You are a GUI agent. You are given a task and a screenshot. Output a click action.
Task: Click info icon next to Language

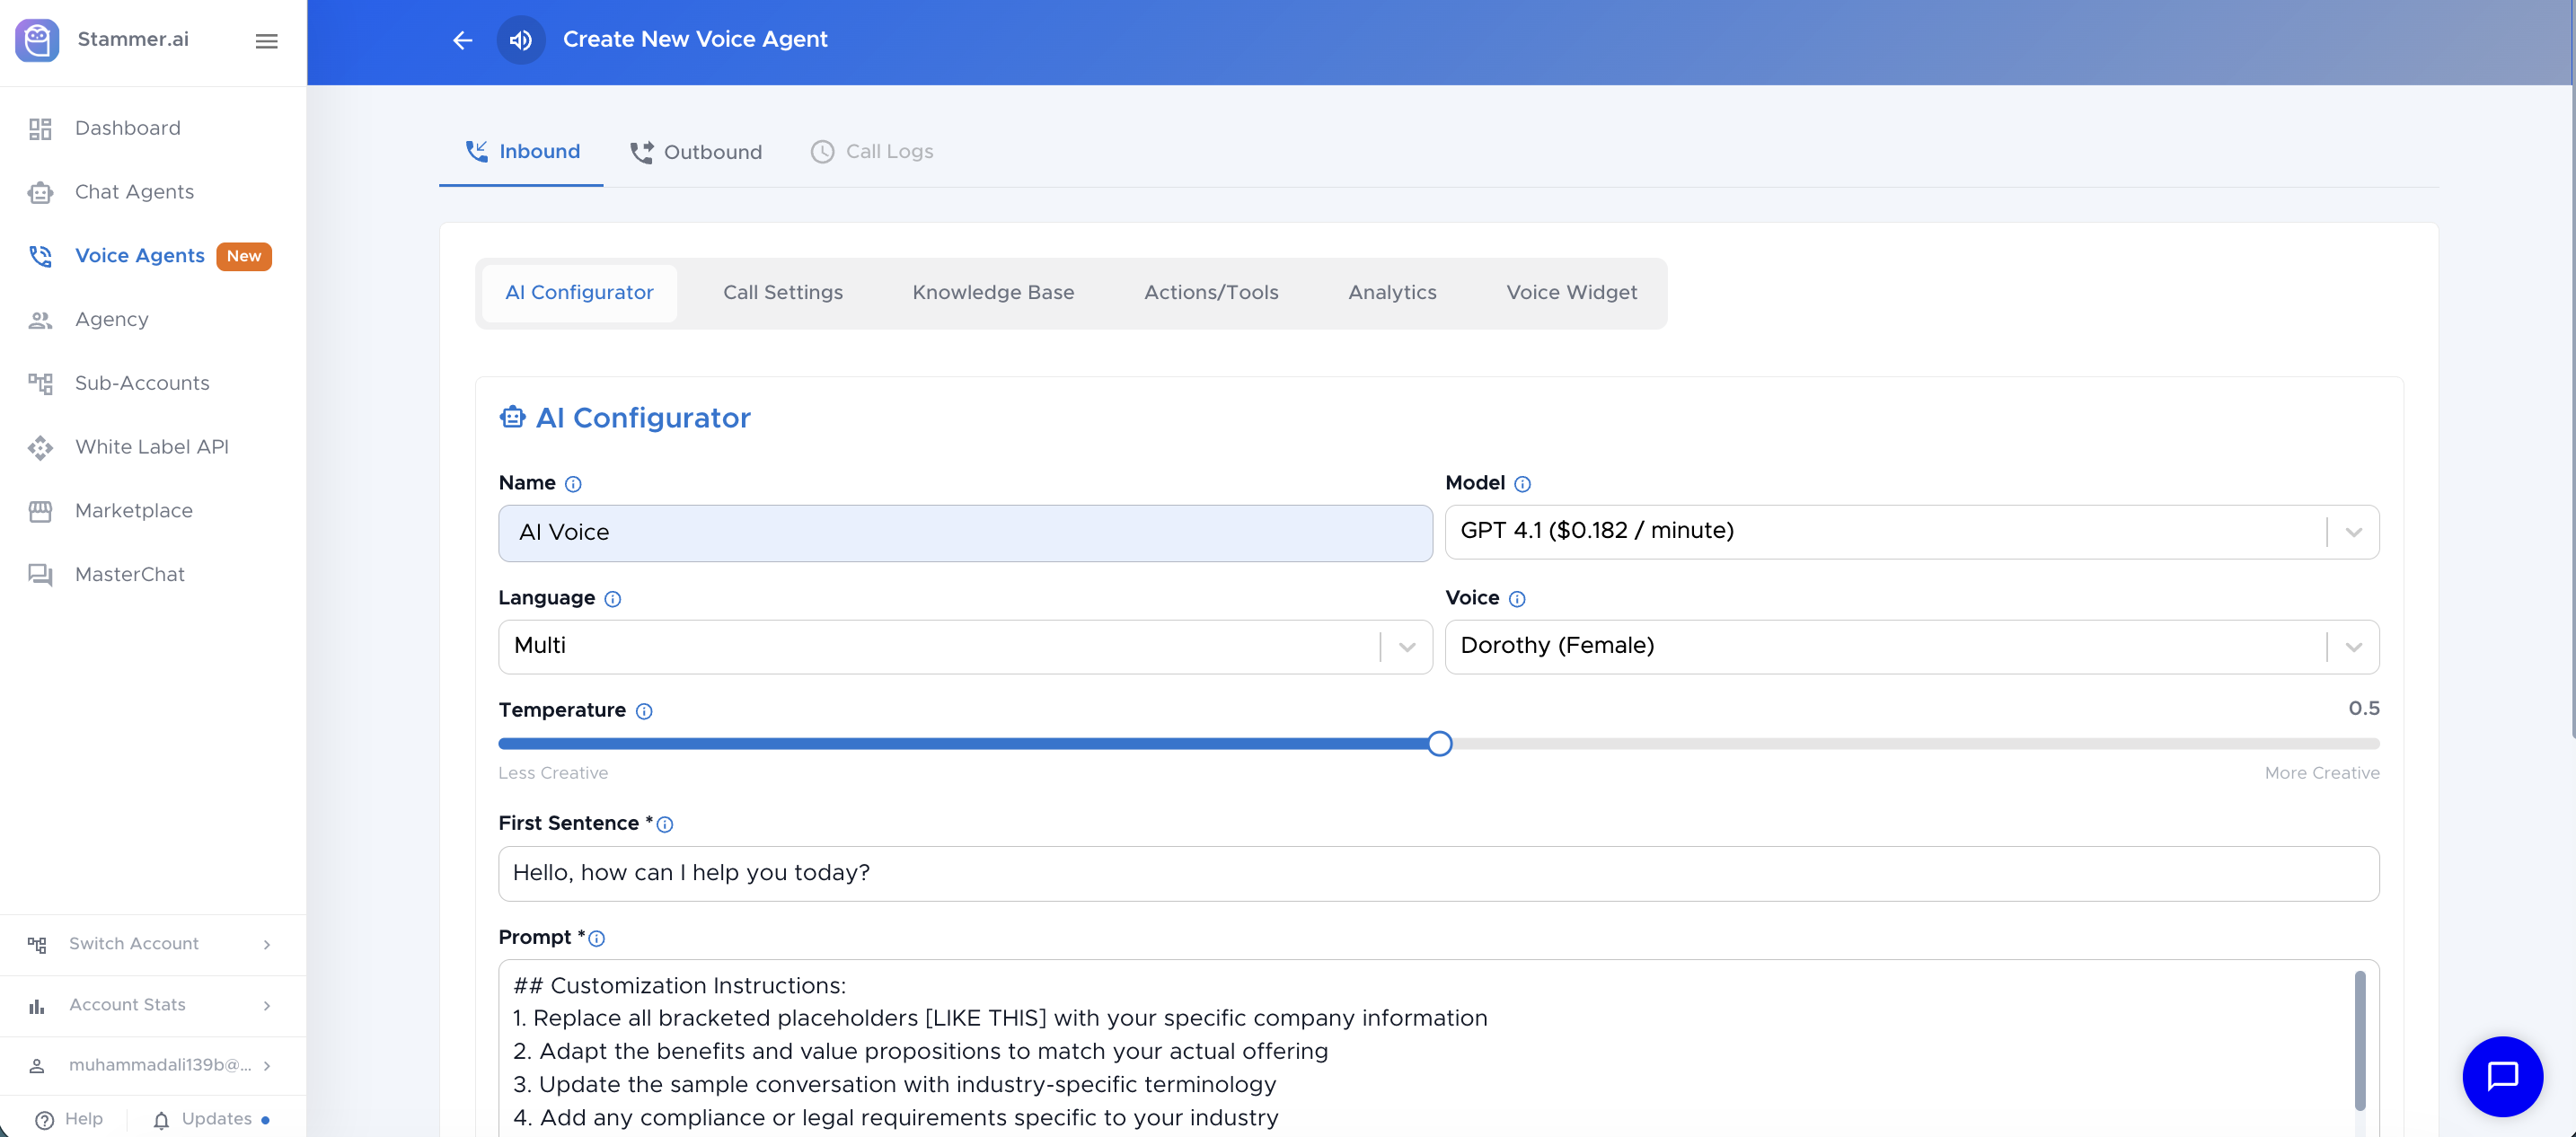pyautogui.click(x=613, y=599)
